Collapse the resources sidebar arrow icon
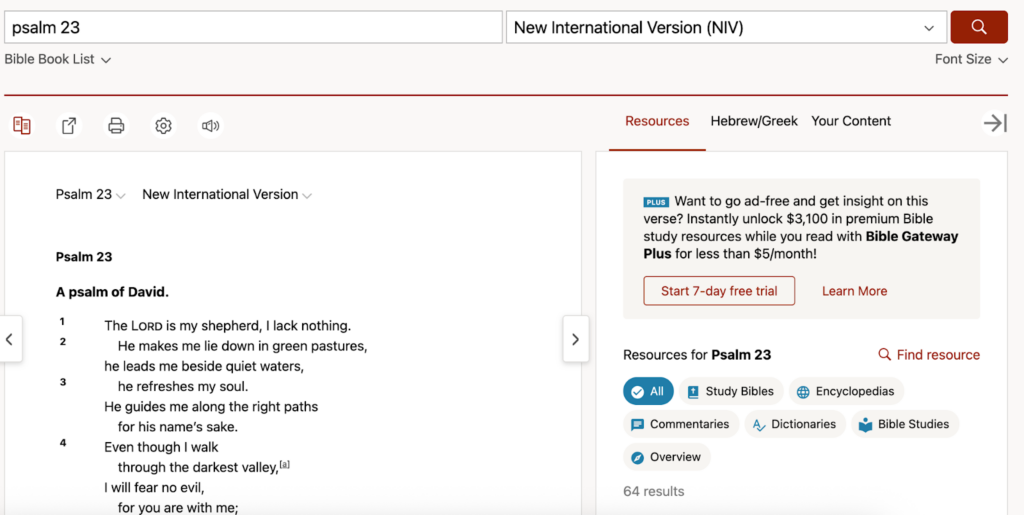Screen dimensions: 1024x515 click(995, 123)
